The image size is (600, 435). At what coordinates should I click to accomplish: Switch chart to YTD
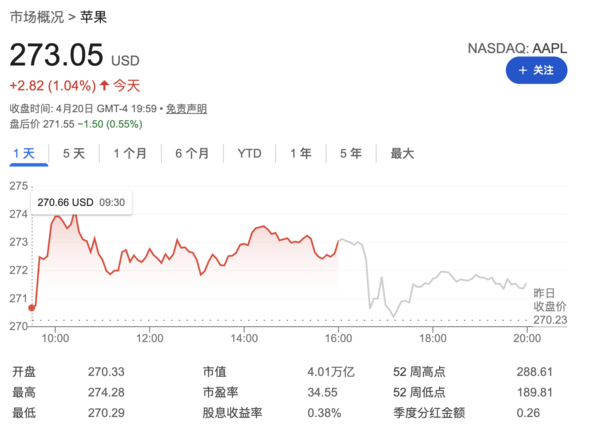[249, 154]
